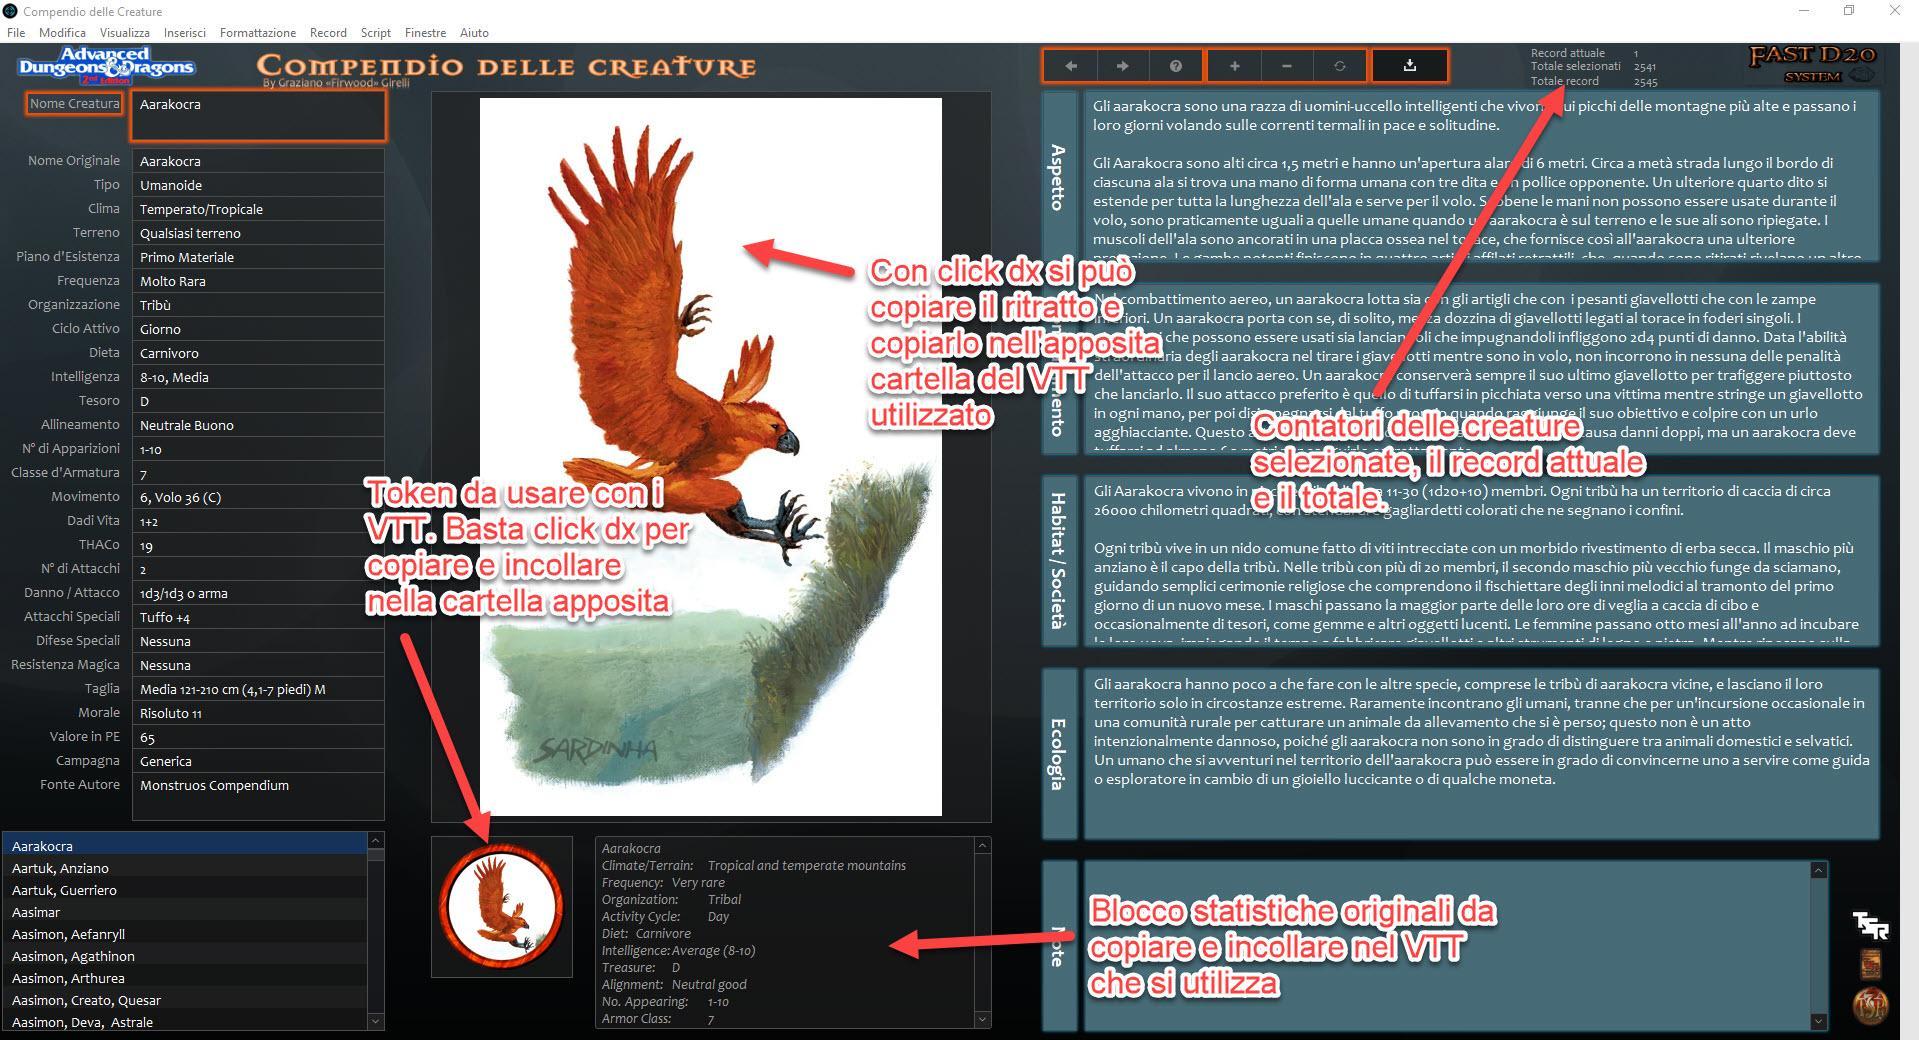Go to next record with right arrow

[x=1122, y=66]
